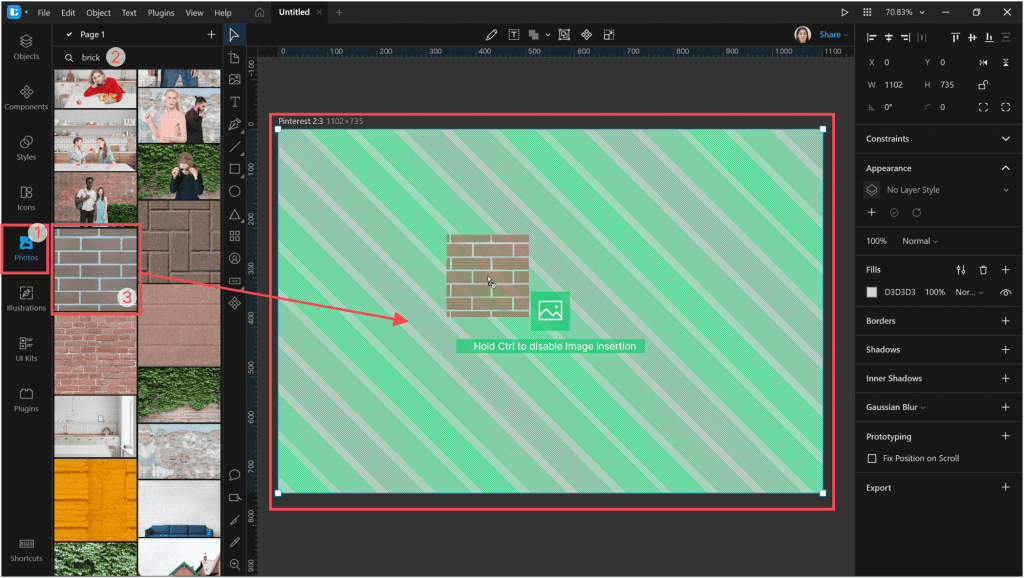Viewport: 1024px width, 578px height.
Task: Click the user avatar picture
Action: 802,35
